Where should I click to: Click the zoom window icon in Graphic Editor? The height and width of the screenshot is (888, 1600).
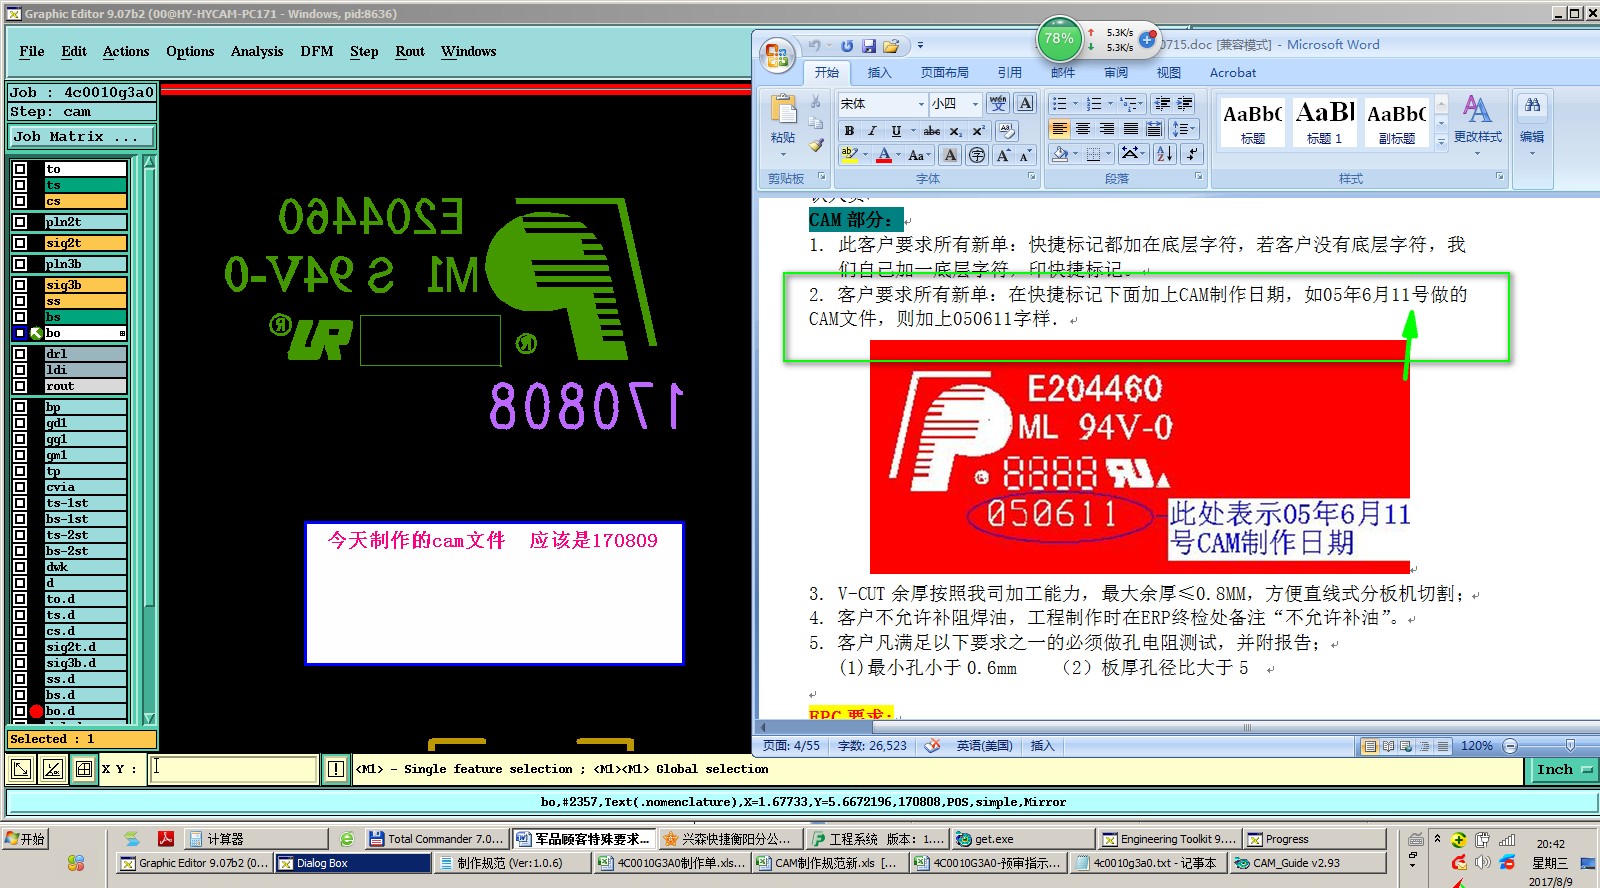click(x=20, y=769)
